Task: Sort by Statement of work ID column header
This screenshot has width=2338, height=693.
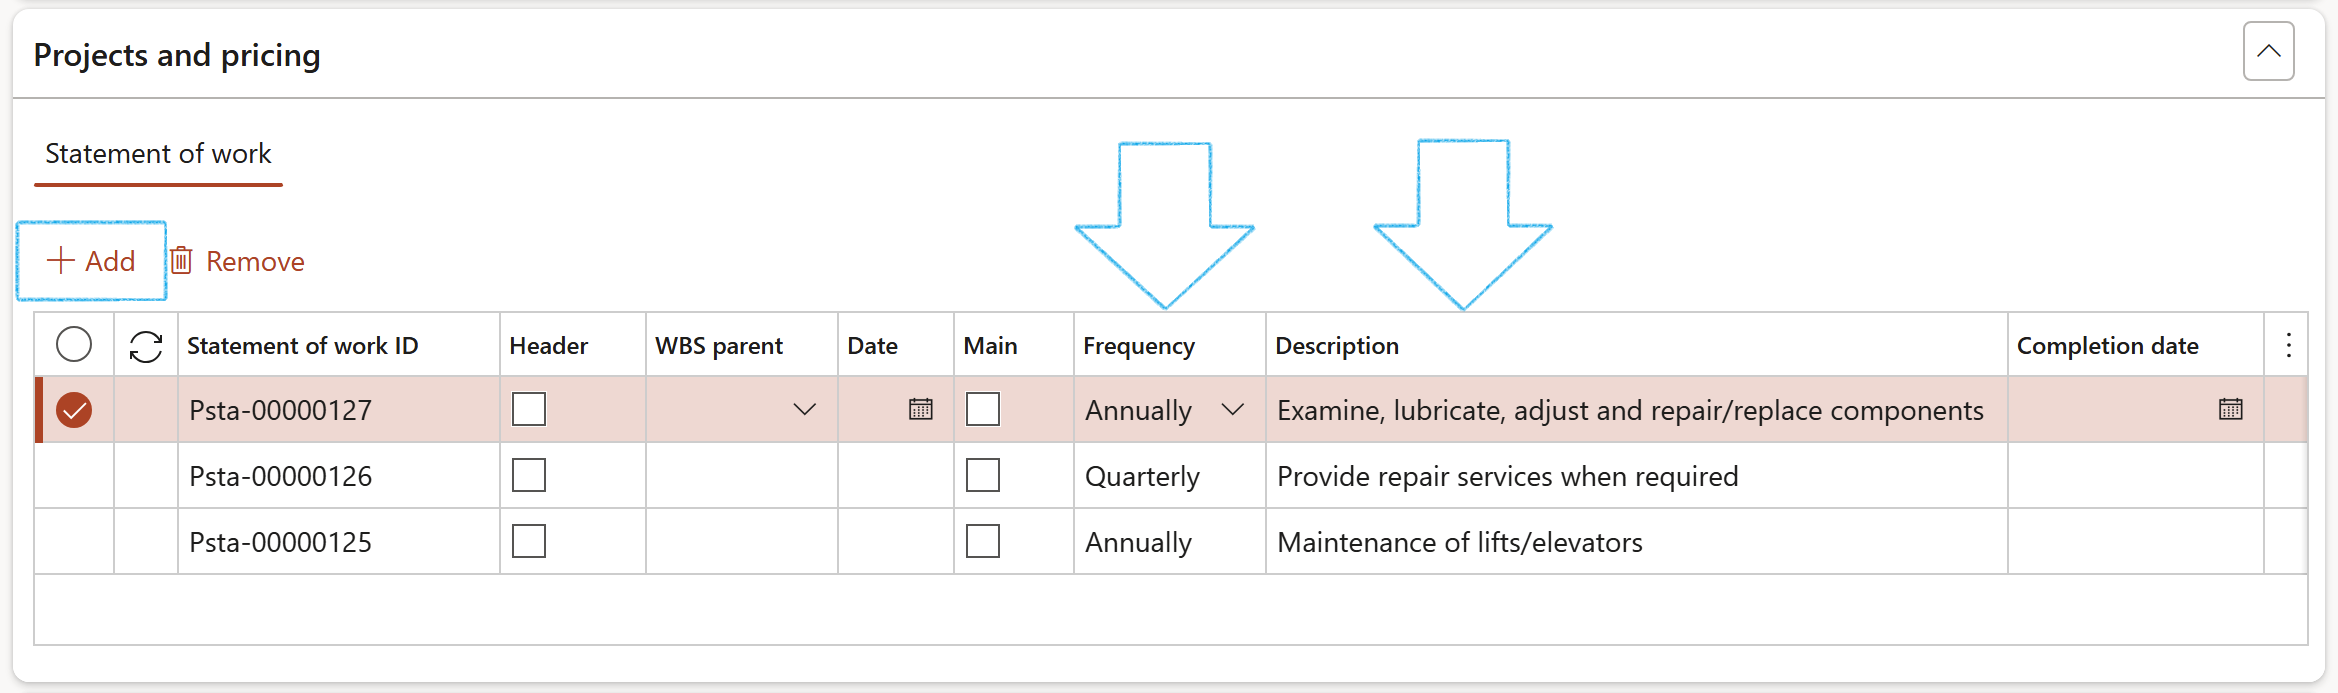Action: (302, 346)
